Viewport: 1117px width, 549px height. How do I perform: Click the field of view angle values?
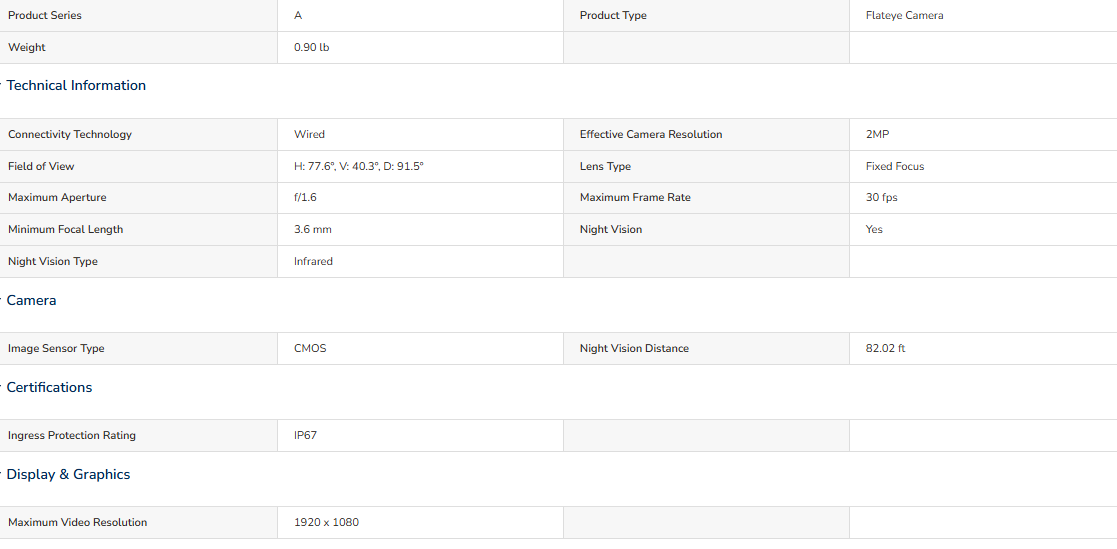tap(359, 167)
